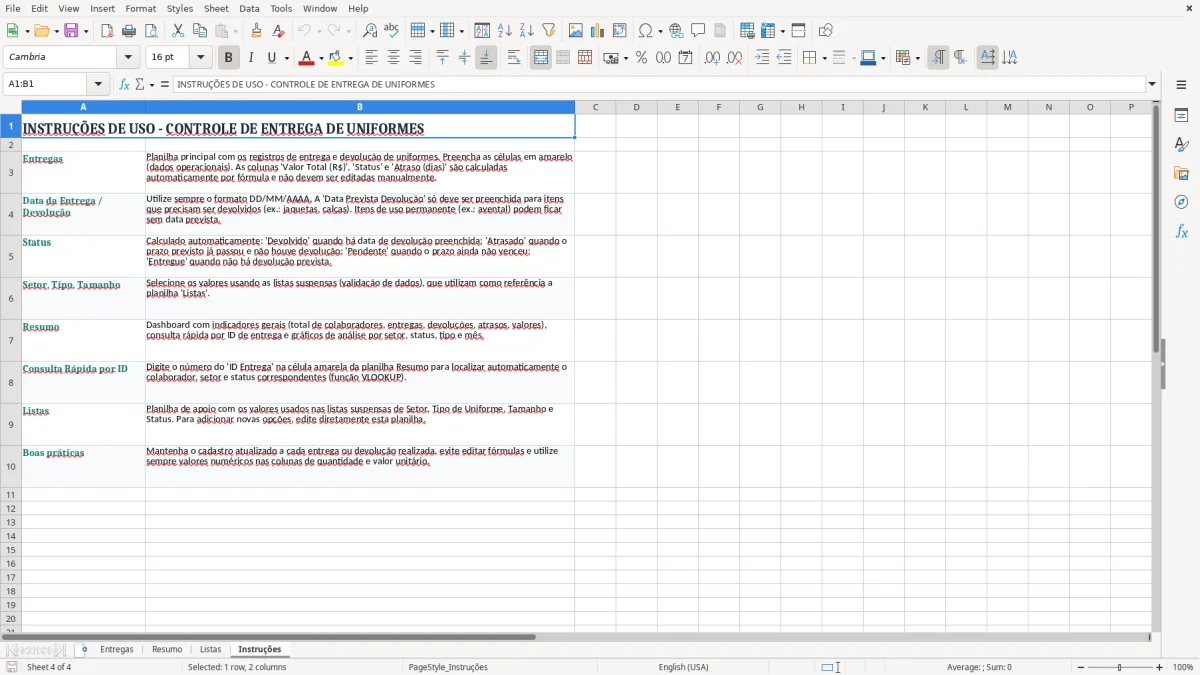Open Function Wizard next to Name Box
Image resolution: width=1200 pixels, height=675 pixels.
tap(125, 85)
